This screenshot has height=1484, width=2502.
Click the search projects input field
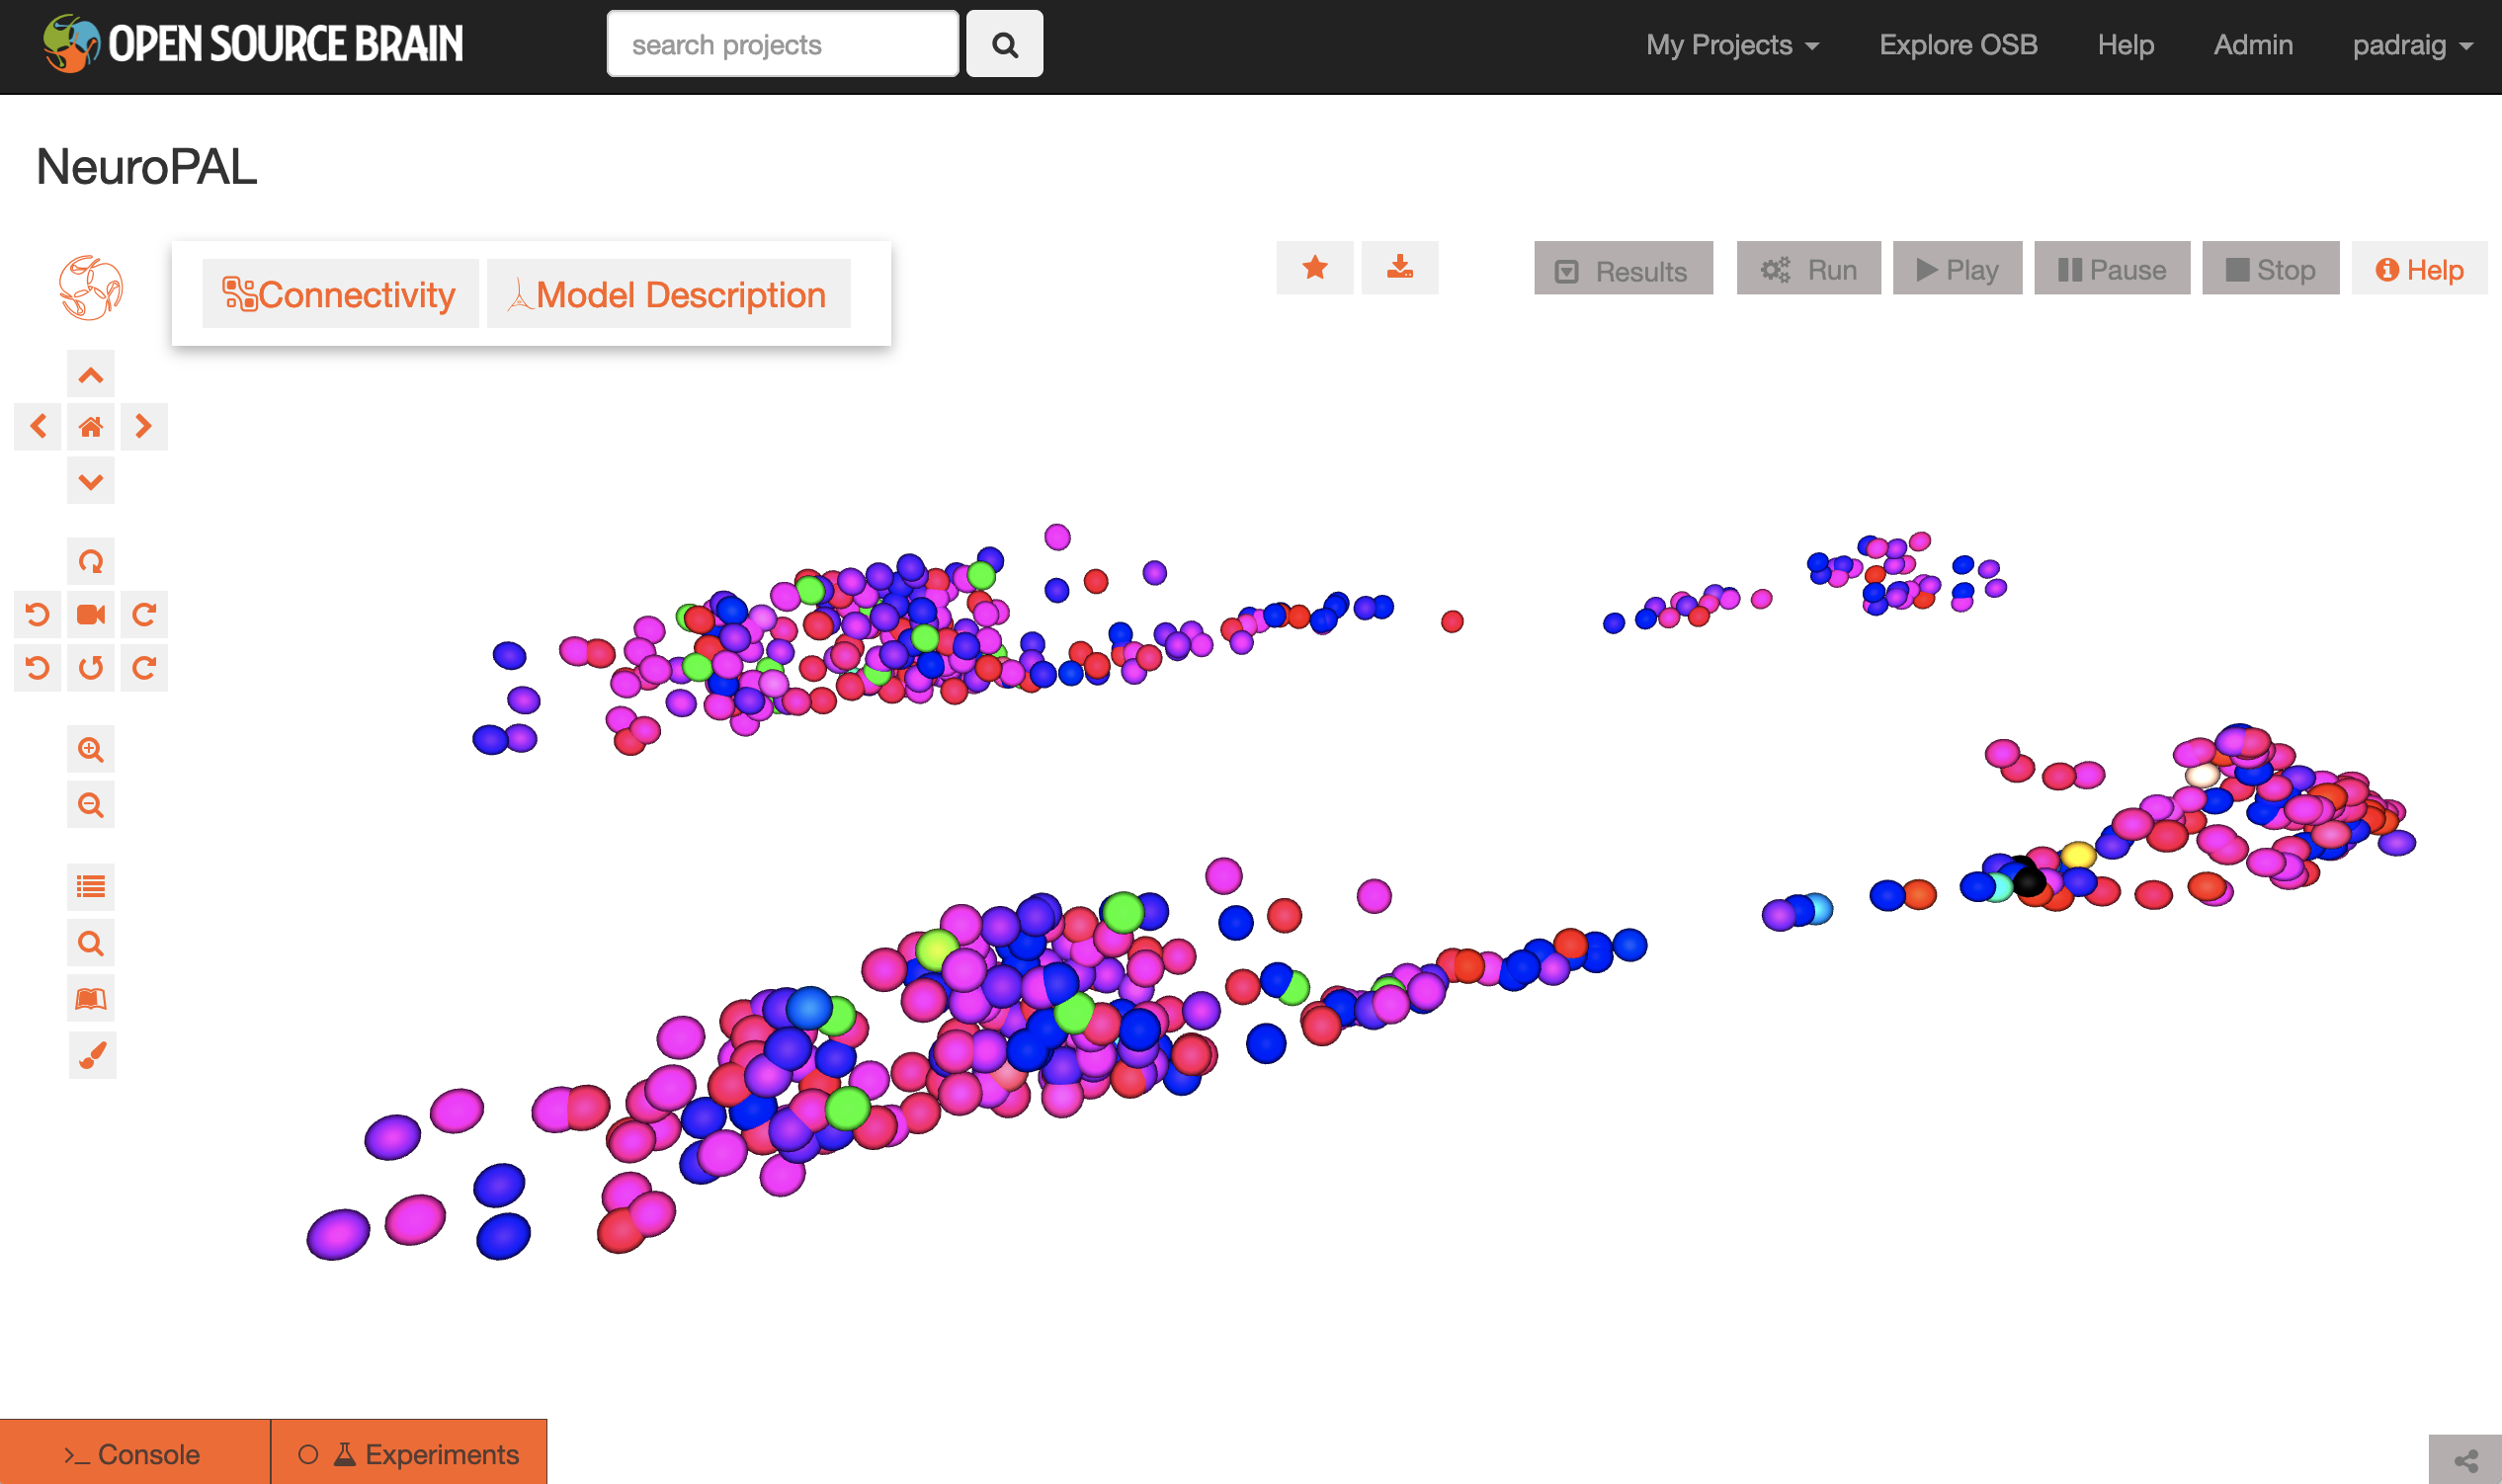point(782,45)
